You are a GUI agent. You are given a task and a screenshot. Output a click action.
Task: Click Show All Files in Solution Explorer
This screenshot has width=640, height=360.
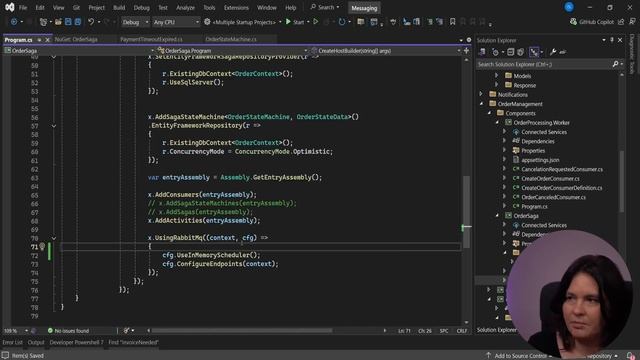(520, 52)
